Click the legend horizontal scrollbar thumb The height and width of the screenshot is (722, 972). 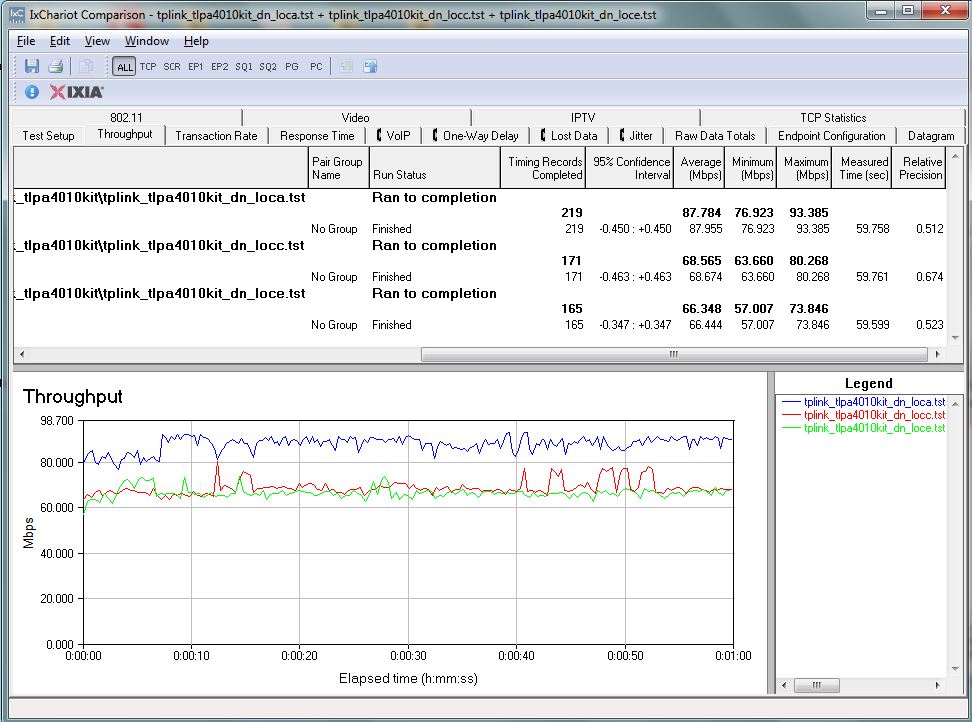point(817,685)
